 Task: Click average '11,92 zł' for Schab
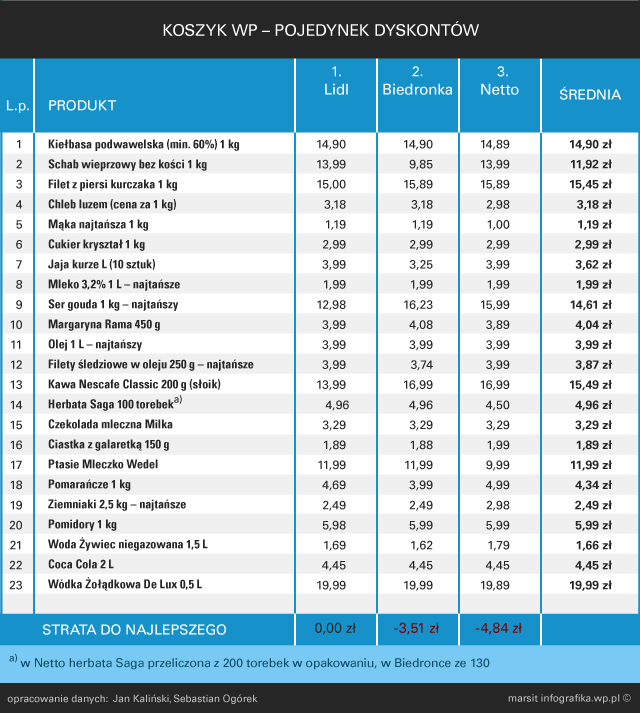click(x=591, y=164)
